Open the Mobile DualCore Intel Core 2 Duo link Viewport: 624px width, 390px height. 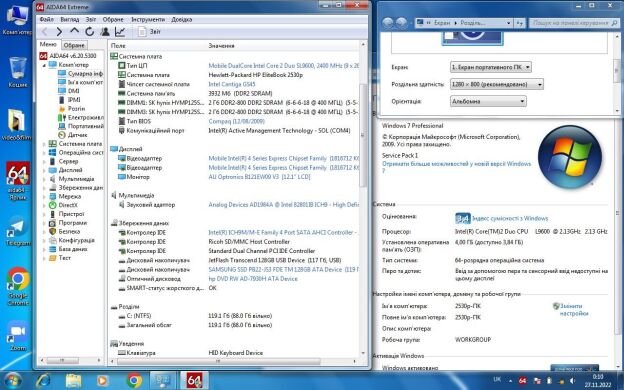283,66
